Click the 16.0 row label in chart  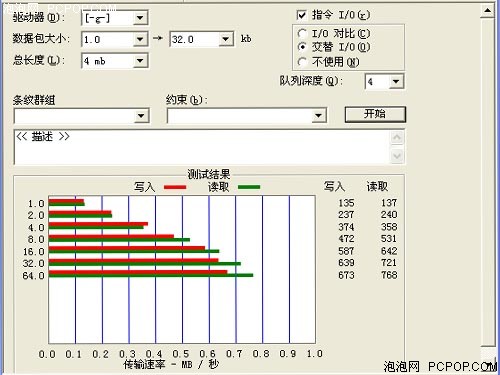click(33, 252)
